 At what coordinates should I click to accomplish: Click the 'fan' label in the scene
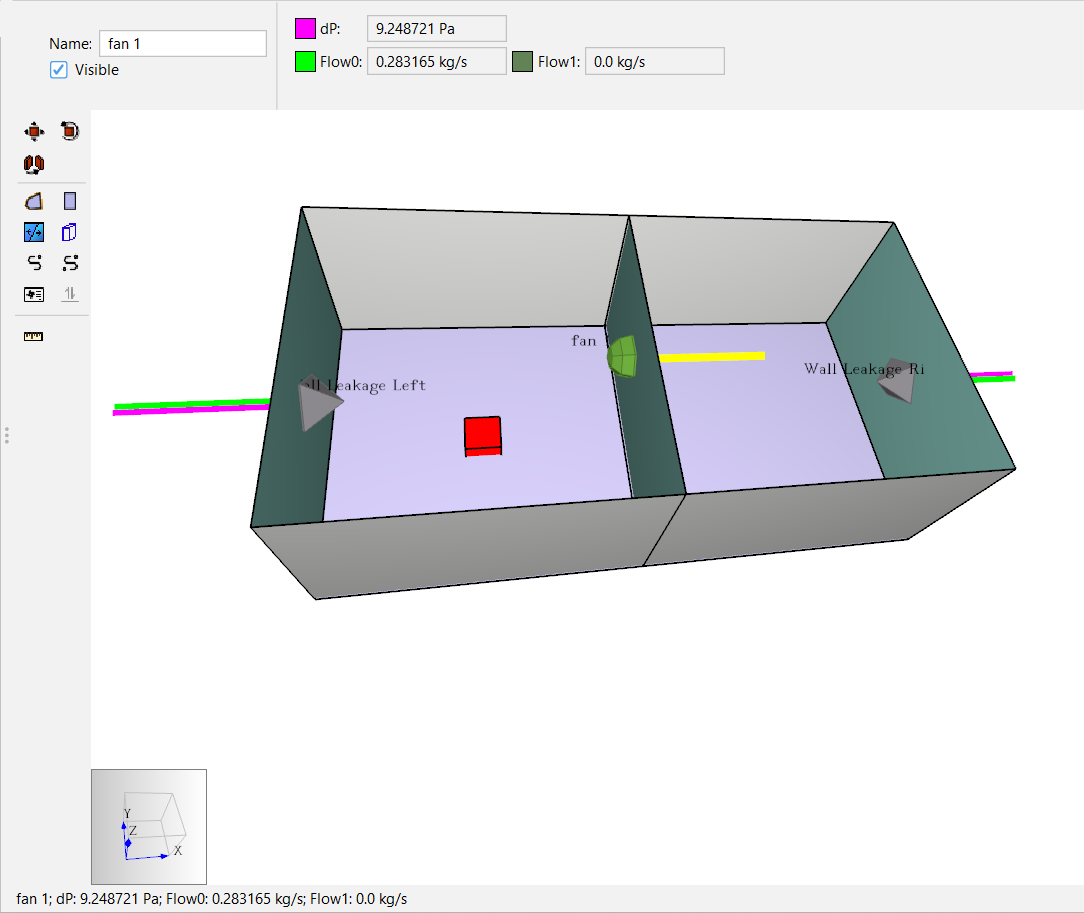pyautogui.click(x=583, y=341)
